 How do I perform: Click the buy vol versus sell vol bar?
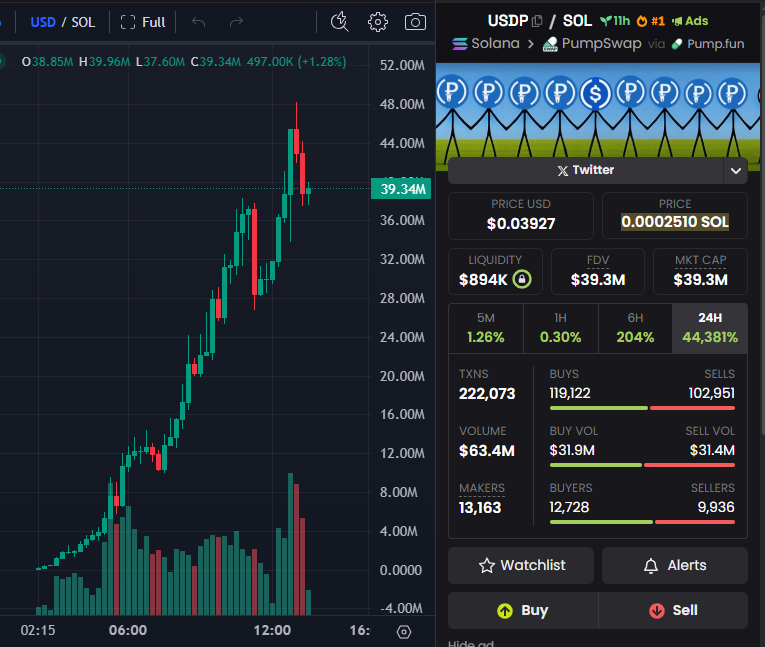tap(642, 465)
